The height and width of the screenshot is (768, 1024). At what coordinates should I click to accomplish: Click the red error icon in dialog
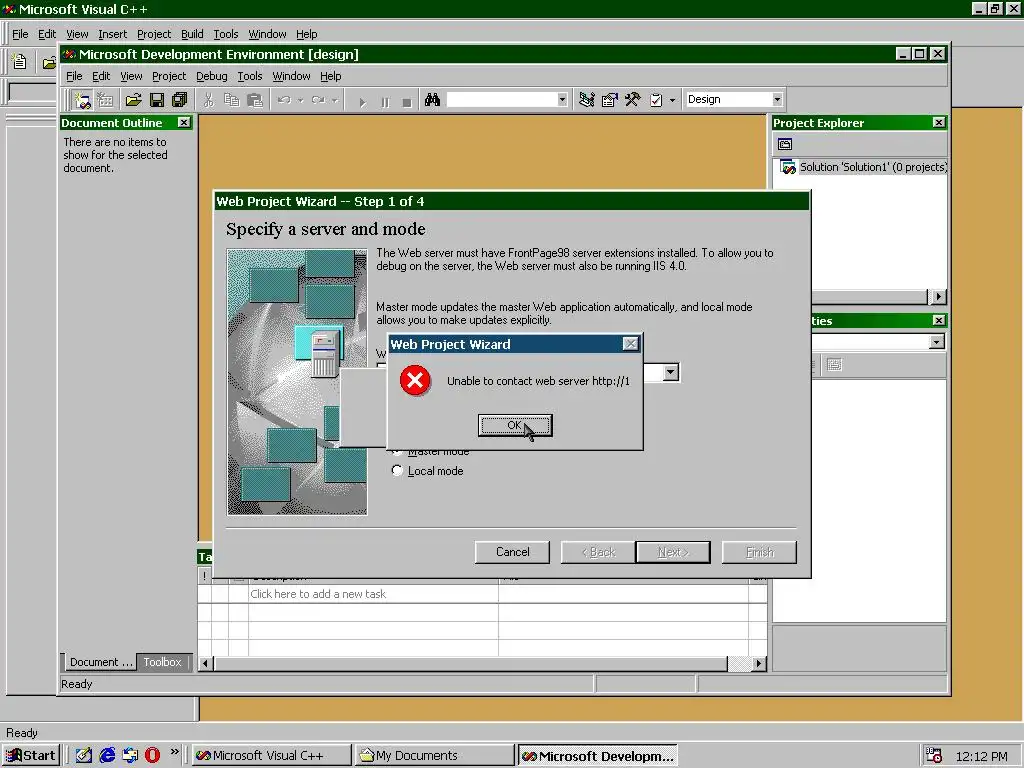[415, 381]
